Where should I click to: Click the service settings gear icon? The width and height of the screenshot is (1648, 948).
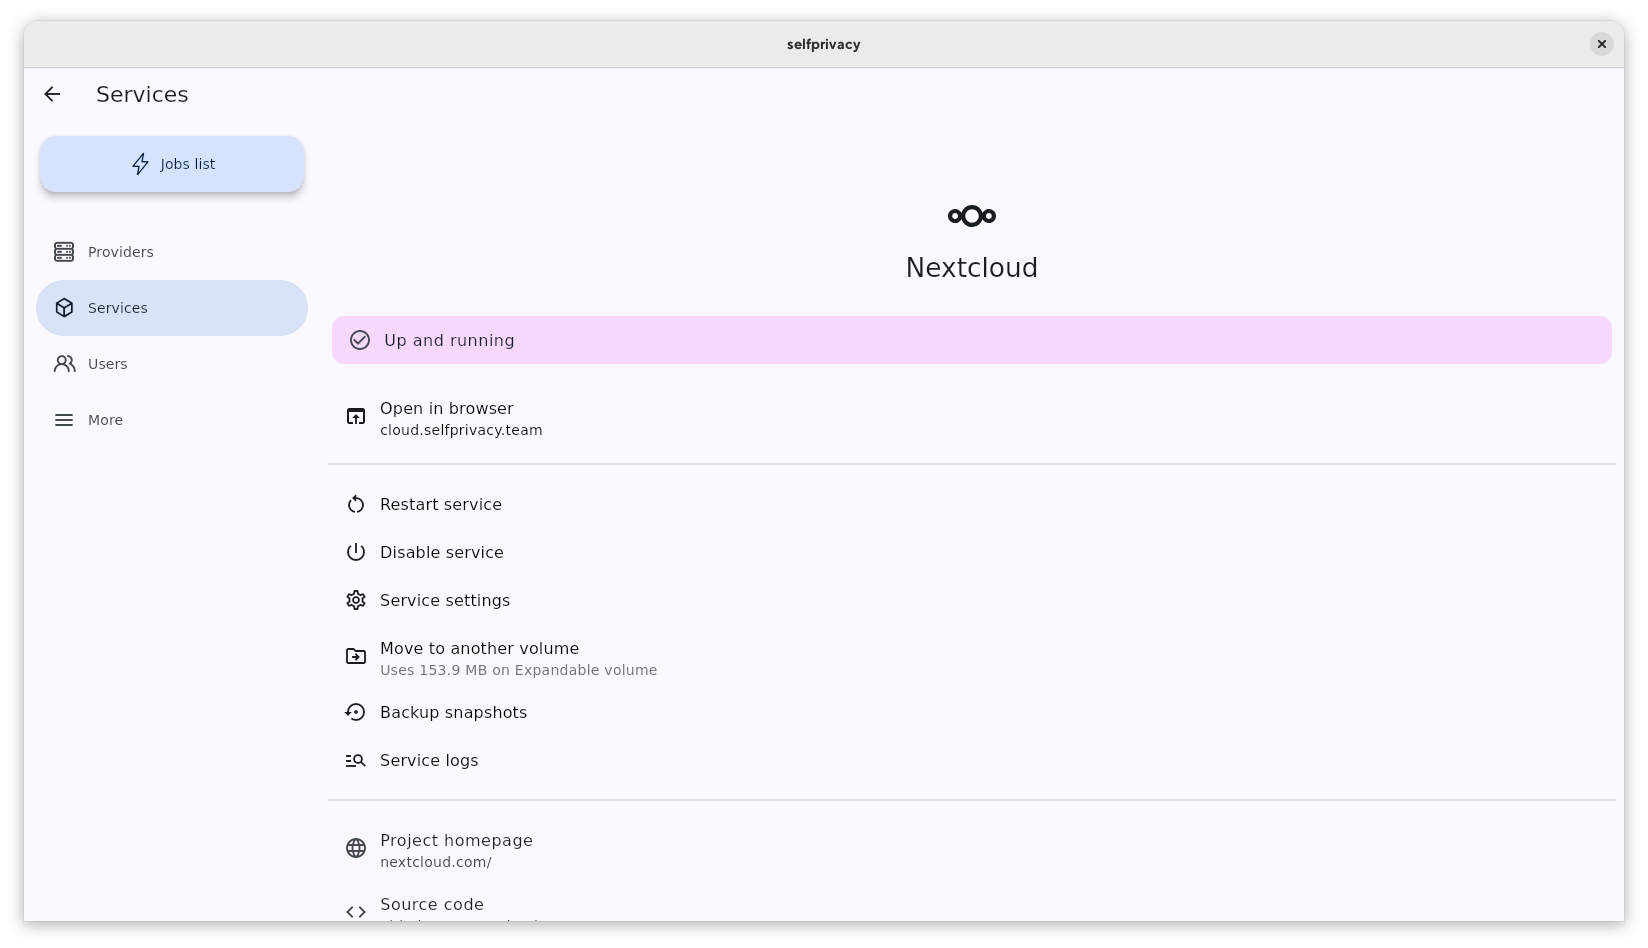click(x=356, y=600)
